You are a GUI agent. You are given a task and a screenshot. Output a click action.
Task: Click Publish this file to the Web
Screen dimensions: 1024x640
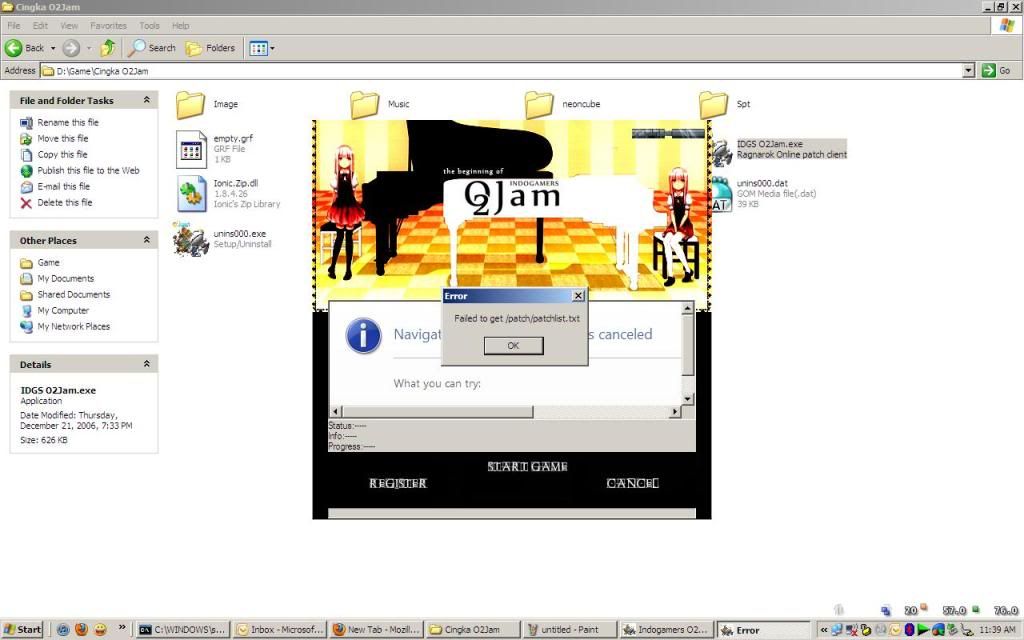click(x=88, y=170)
